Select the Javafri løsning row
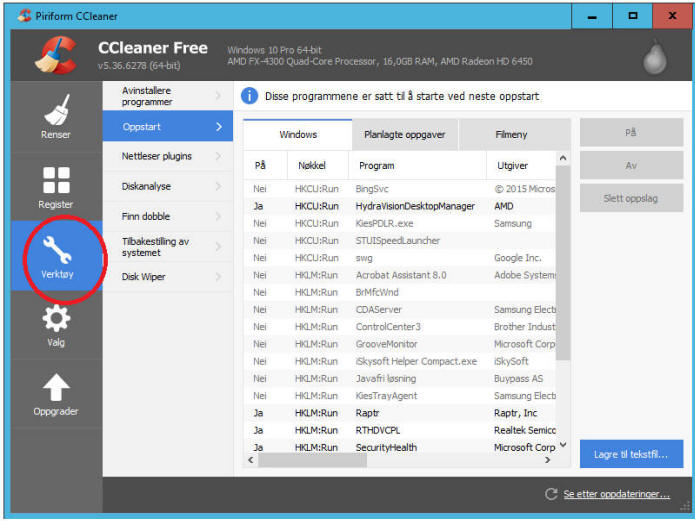695x521 pixels. coord(400,379)
